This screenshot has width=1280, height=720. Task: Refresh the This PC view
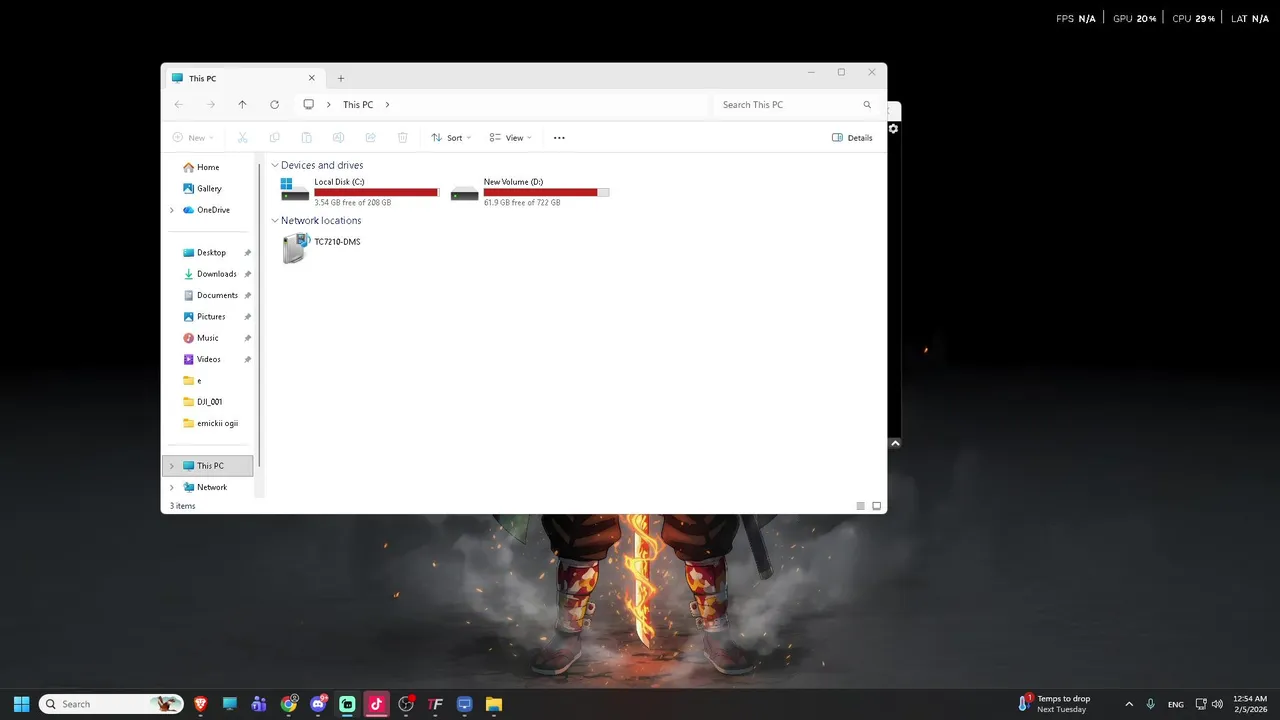click(x=274, y=104)
